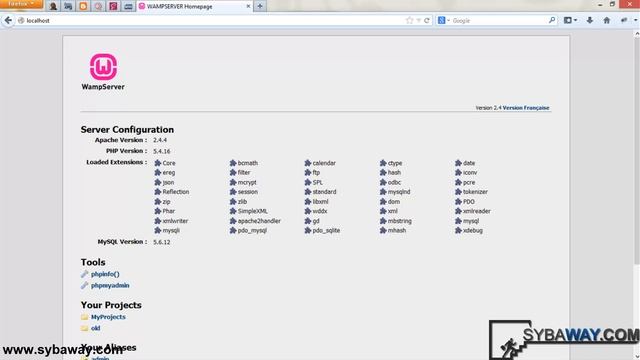
Task: Click the puzzle icon next to xdebug
Action: (x=458, y=230)
